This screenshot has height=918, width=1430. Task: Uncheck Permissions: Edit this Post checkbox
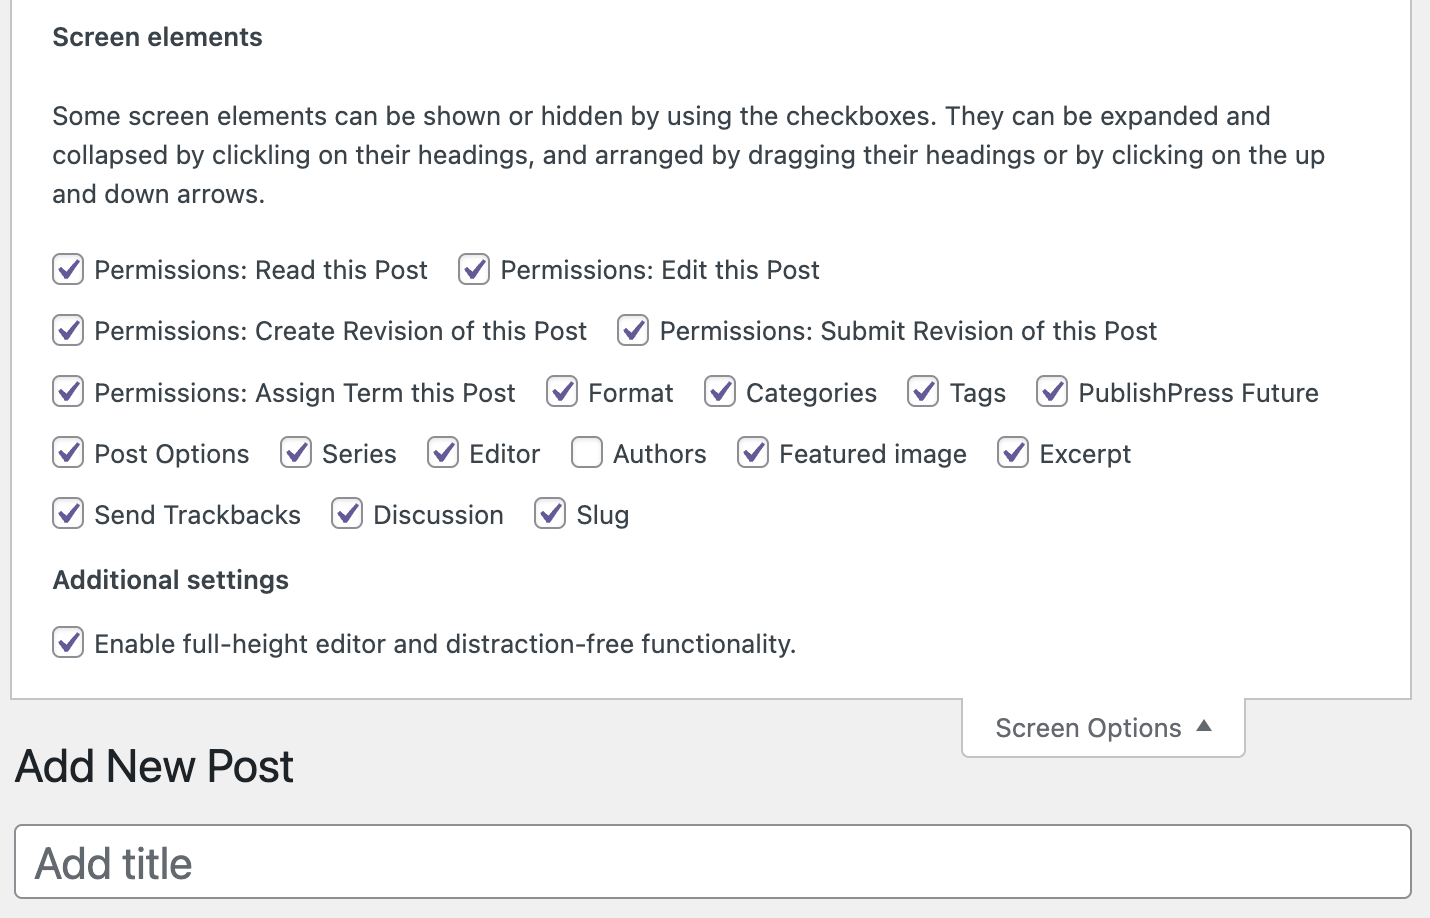(x=474, y=270)
